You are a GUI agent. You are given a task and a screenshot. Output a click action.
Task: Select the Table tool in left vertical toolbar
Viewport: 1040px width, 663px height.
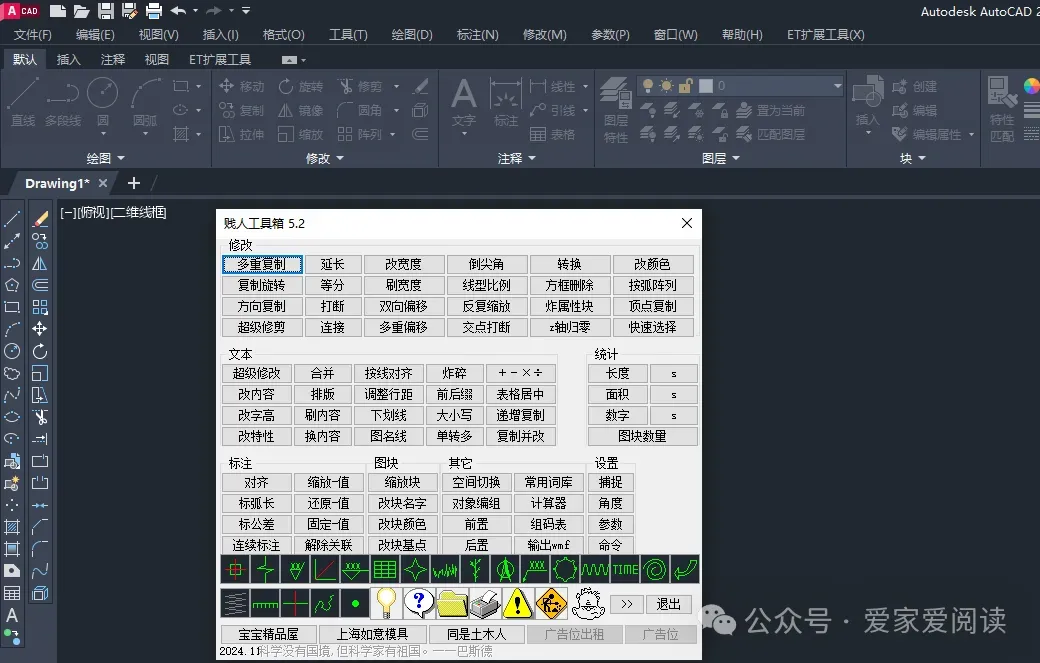[12, 593]
